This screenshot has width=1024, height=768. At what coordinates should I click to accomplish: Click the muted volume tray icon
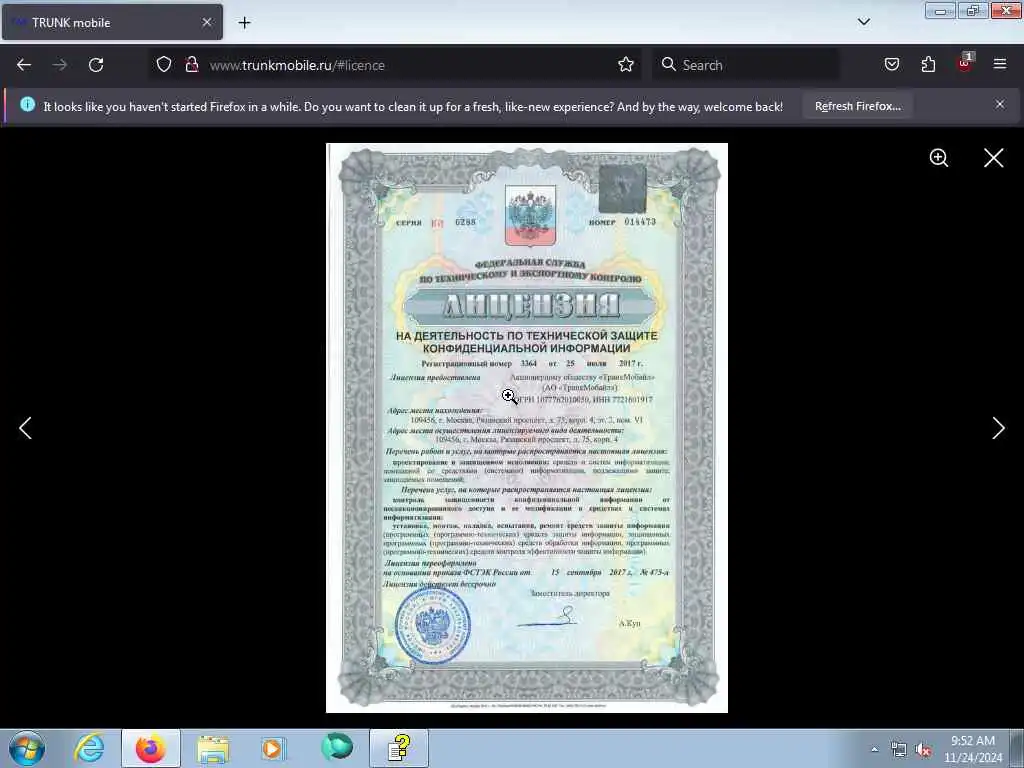[923, 750]
